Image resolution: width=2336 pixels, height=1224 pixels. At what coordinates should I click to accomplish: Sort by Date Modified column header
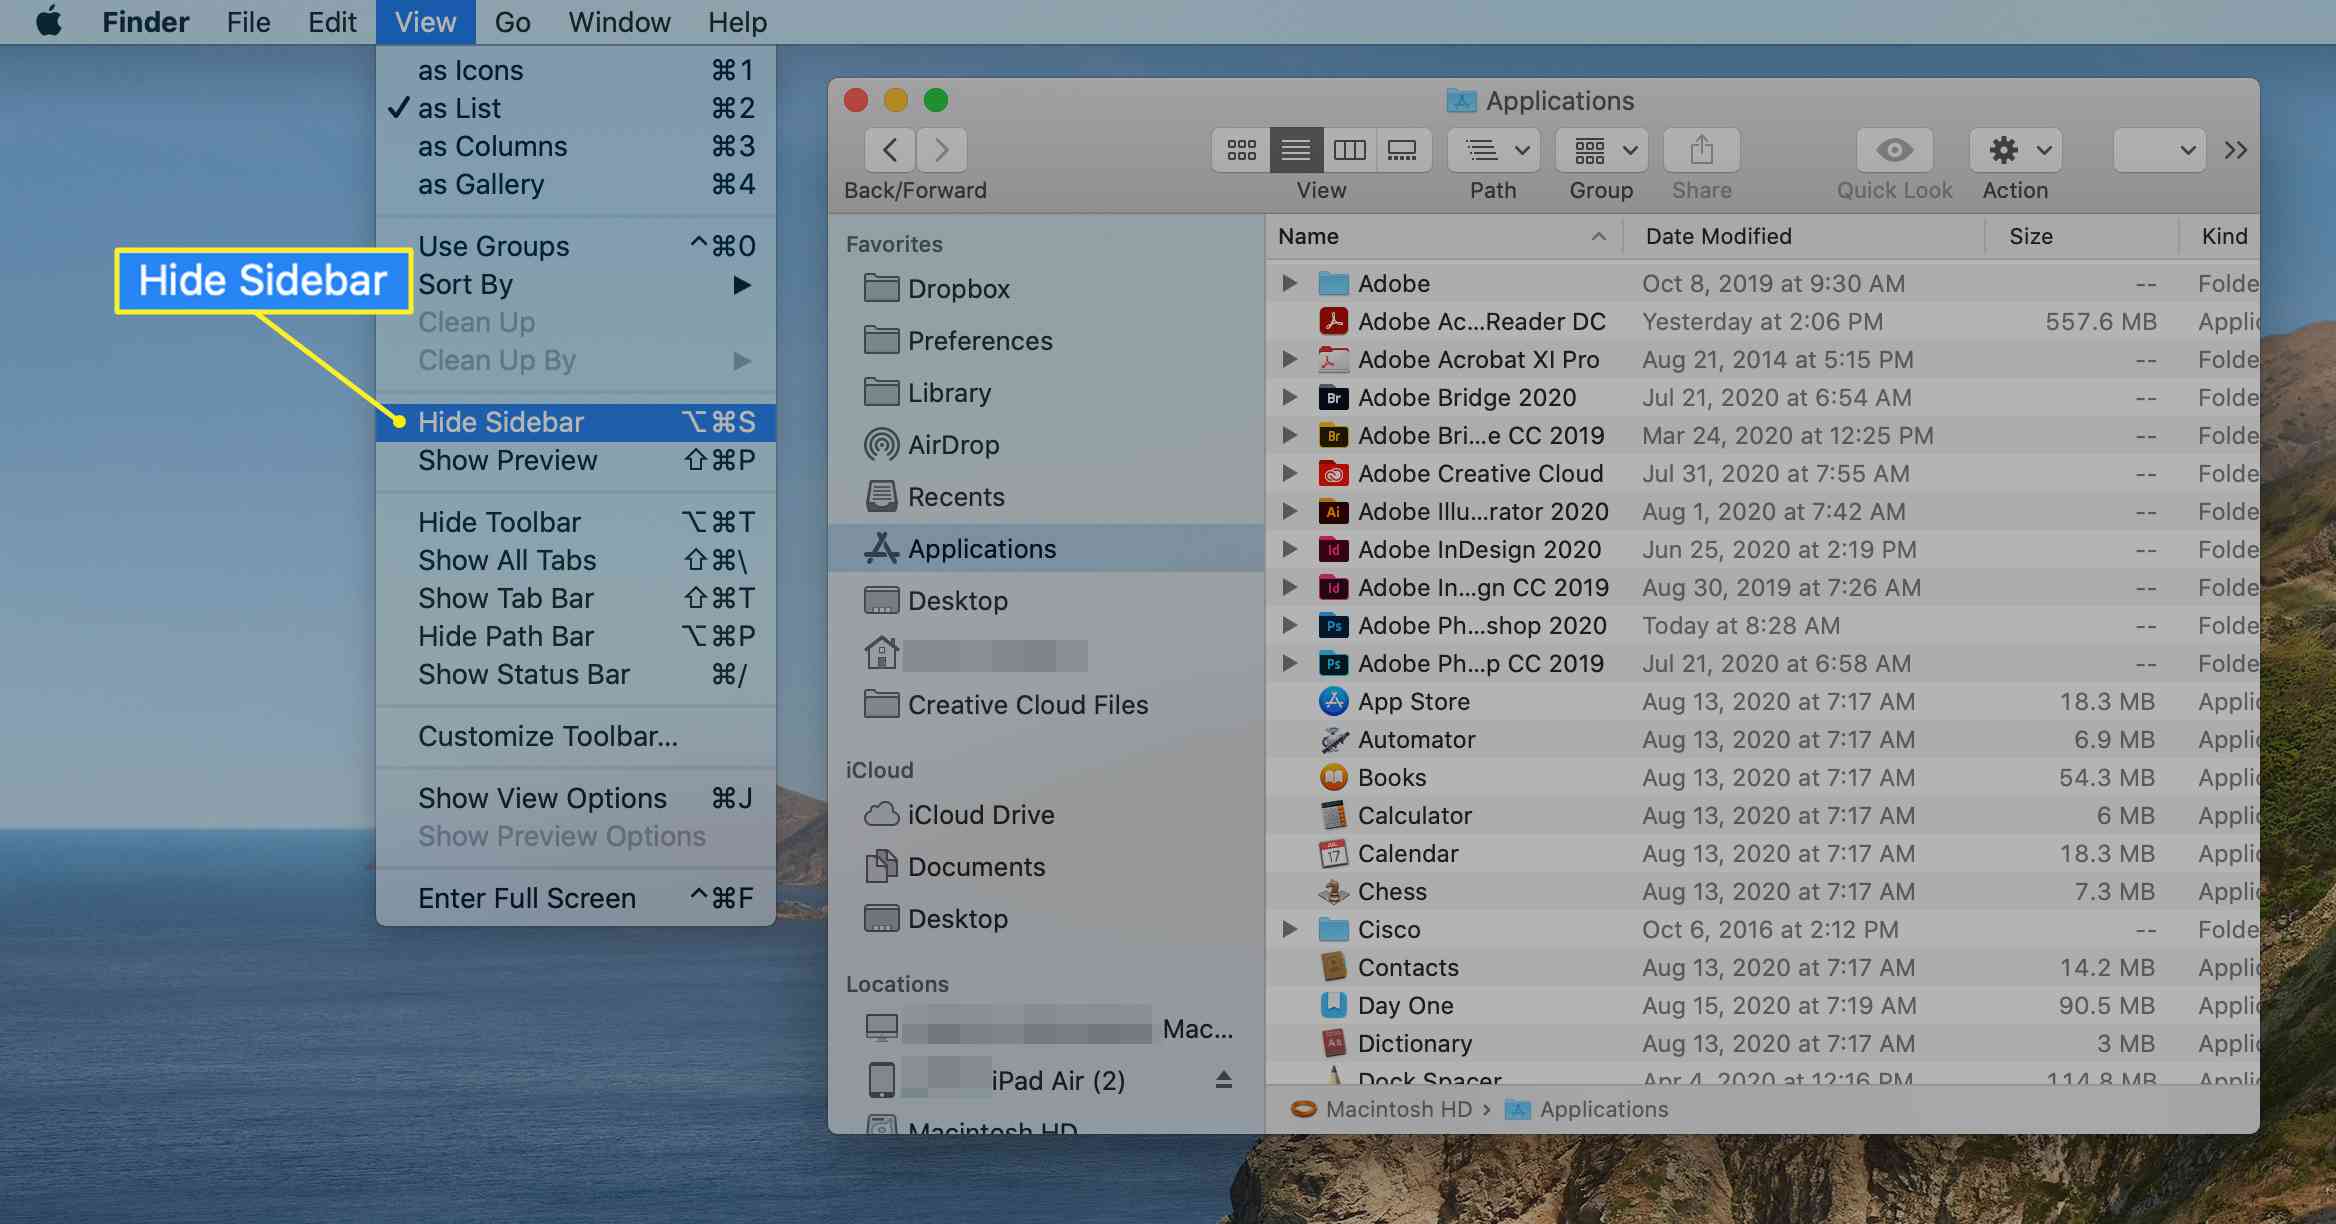coord(1804,236)
